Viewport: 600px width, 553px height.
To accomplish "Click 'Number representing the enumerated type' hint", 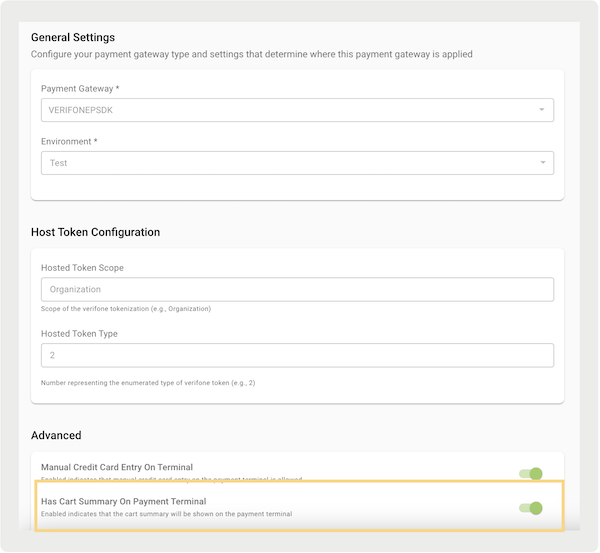I will pyautogui.click(x=148, y=383).
